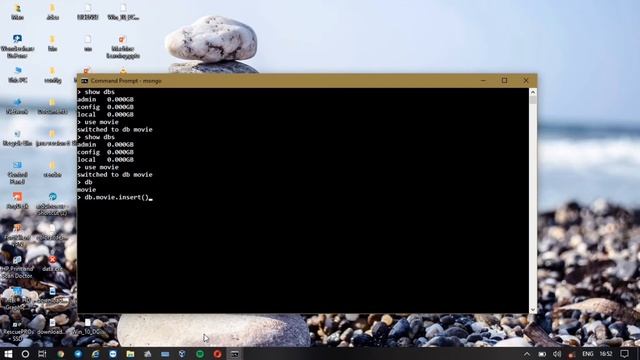The width and height of the screenshot is (640, 360).
Task: Select the Network desktop icon
Action: pyautogui.click(x=17, y=106)
